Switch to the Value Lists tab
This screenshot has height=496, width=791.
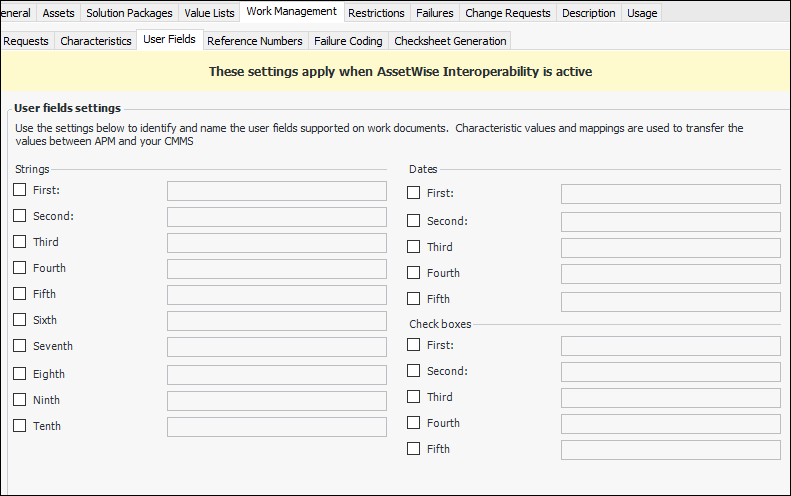210,13
